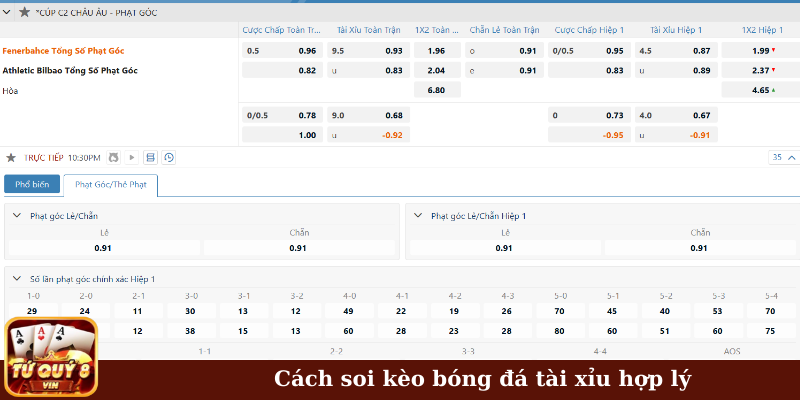Choose Lẻ 0.91 in Phạt góc Lẻ/Chẵn
The image size is (800, 400).
[x=104, y=248]
